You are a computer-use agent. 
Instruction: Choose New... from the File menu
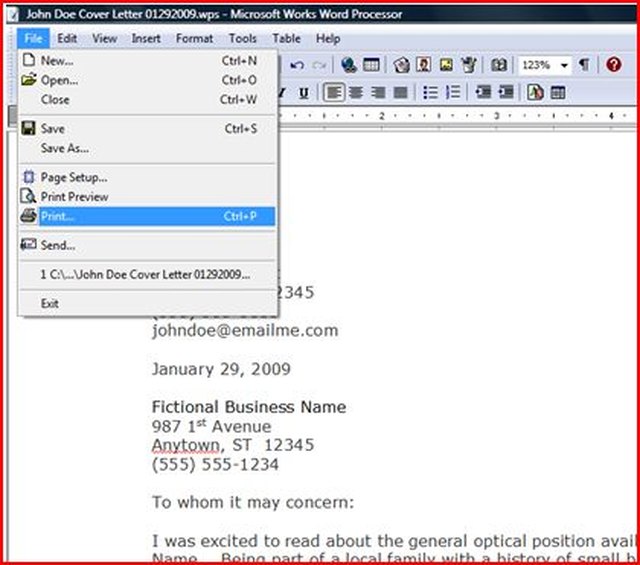pos(148,60)
